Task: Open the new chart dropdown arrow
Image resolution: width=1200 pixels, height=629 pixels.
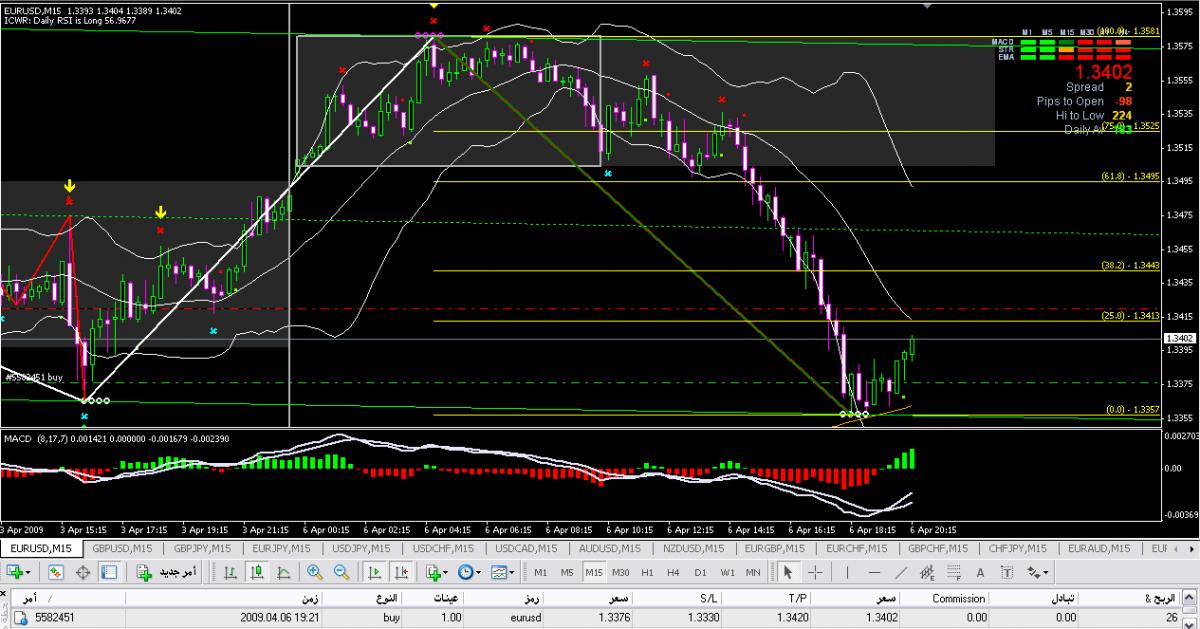Action: (x=29, y=573)
